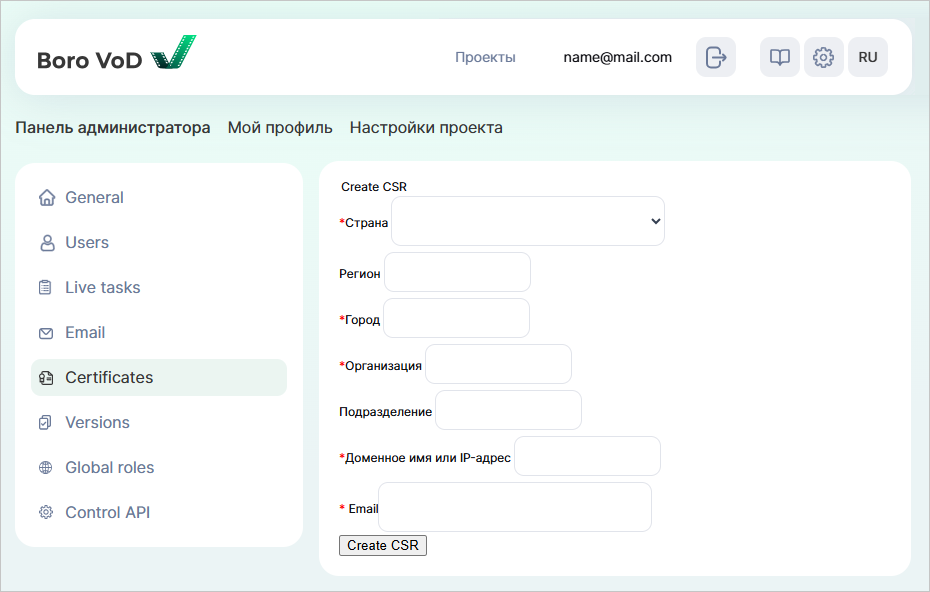The height and width of the screenshot is (592, 930).
Task: Focus the Город input field
Action: (x=457, y=318)
